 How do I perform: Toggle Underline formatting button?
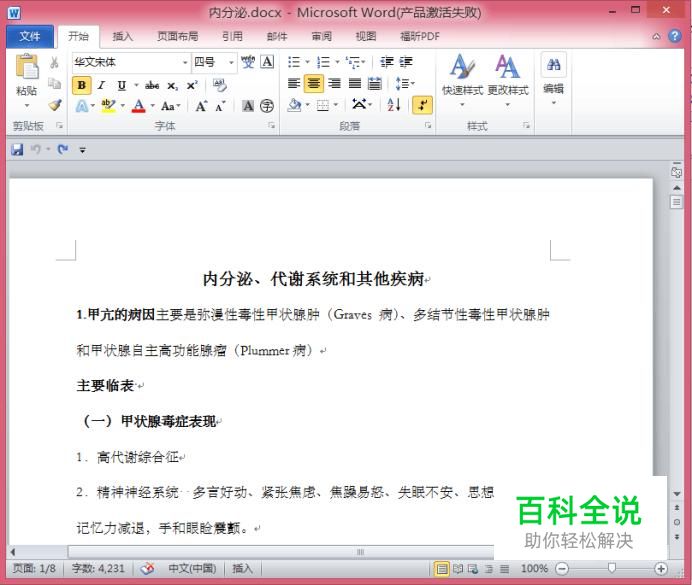click(121, 85)
